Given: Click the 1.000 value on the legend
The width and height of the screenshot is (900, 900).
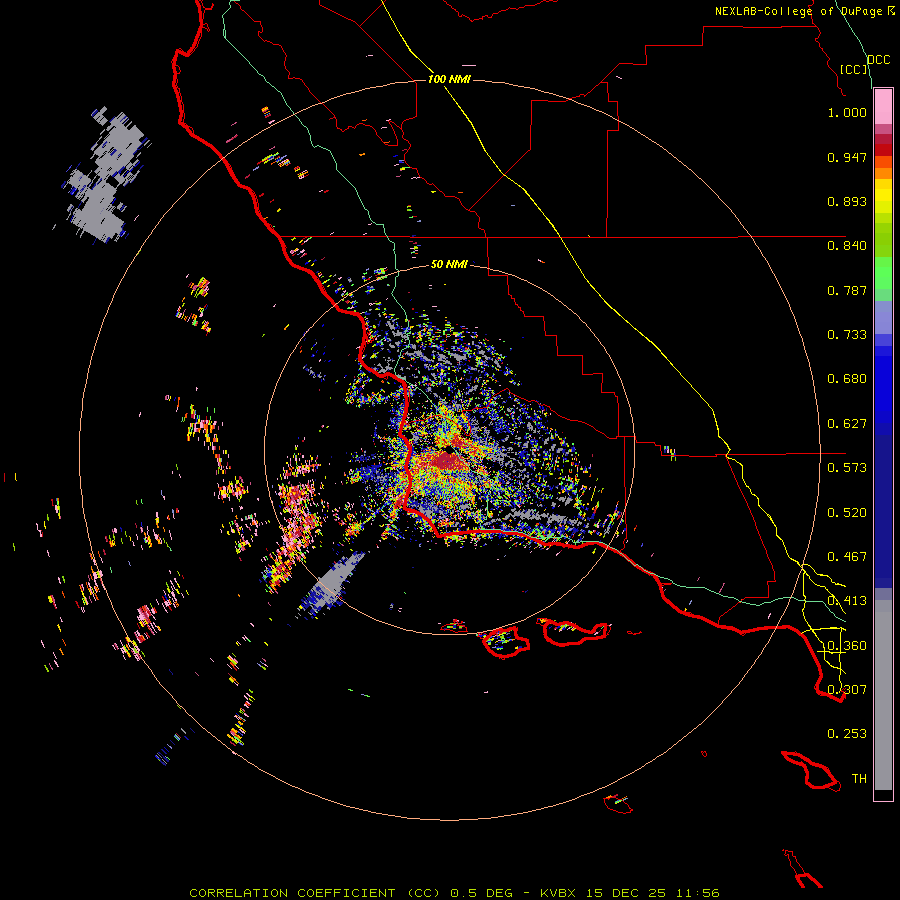Looking at the screenshot, I should [x=847, y=112].
